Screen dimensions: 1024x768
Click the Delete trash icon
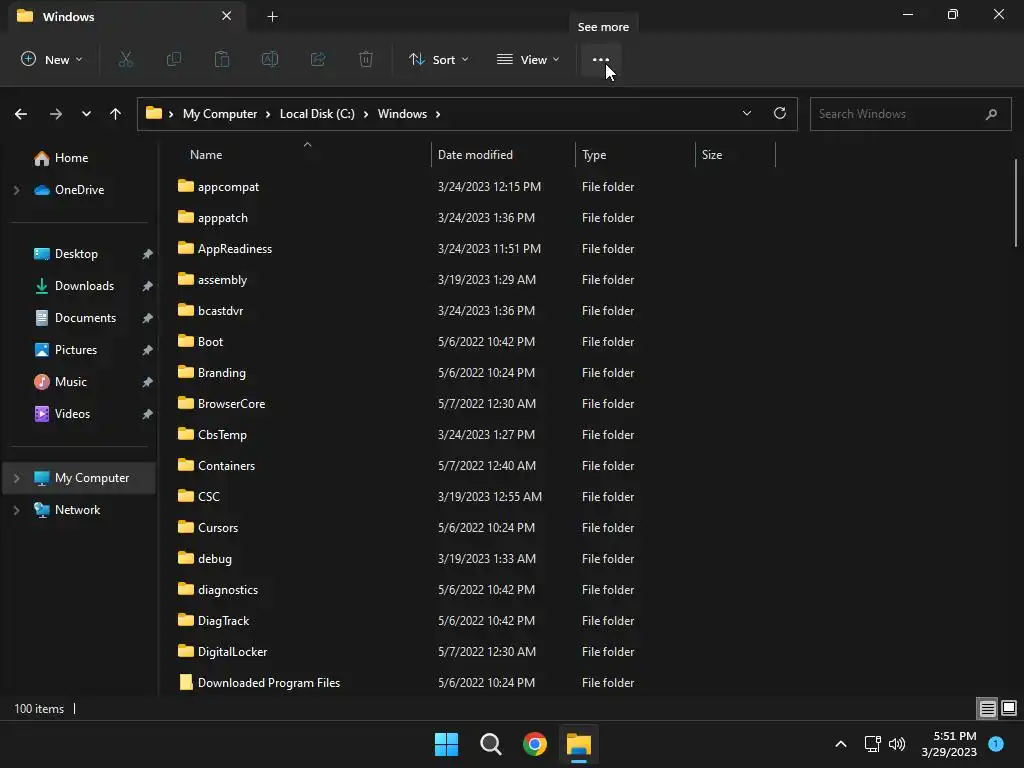366,59
